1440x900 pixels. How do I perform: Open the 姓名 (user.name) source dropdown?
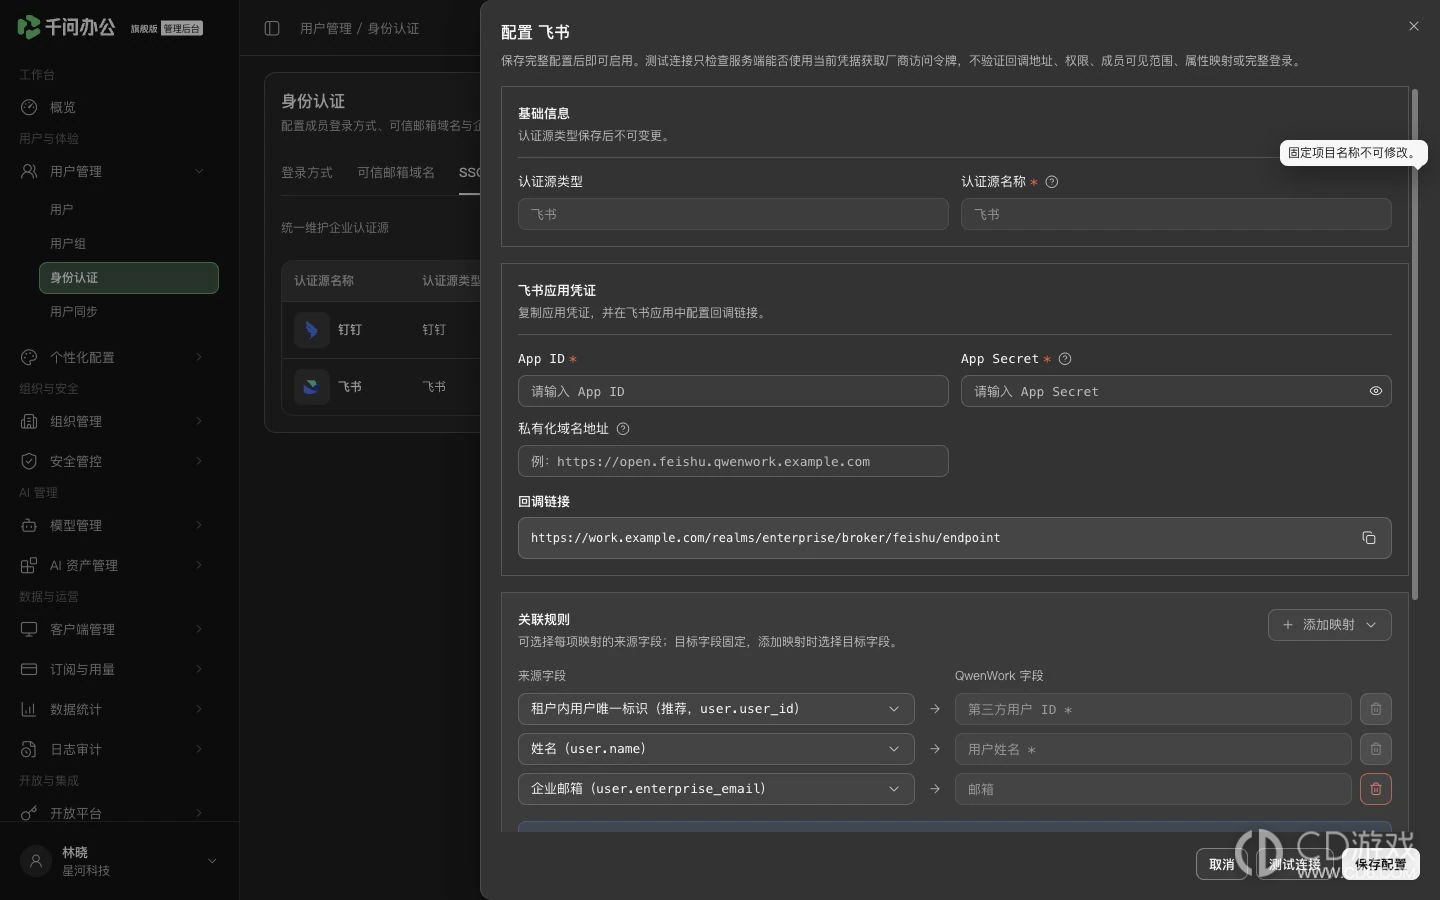coord(716,749)
